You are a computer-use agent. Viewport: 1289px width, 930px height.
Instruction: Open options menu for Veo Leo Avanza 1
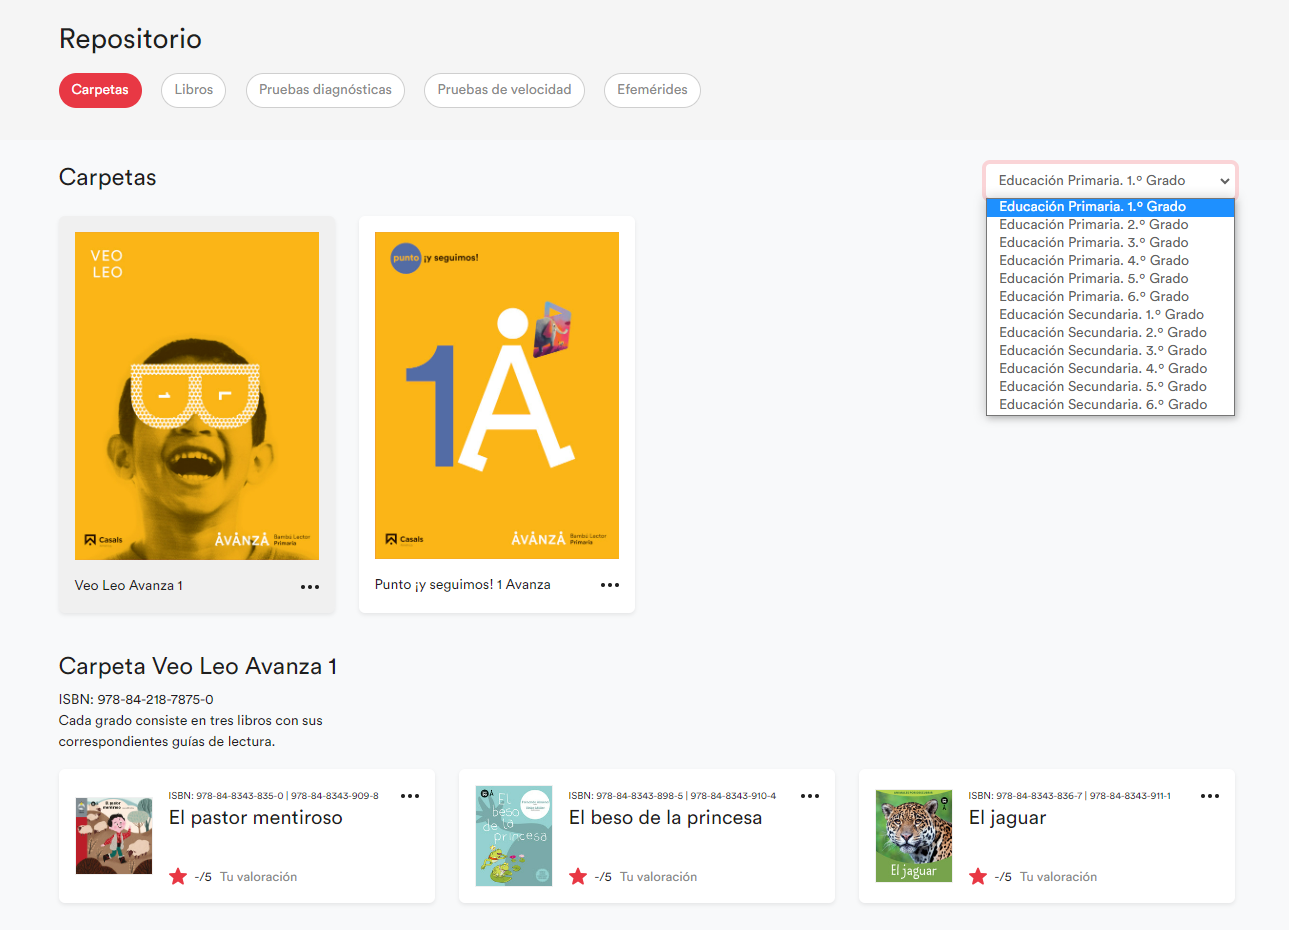pos(310,587)
